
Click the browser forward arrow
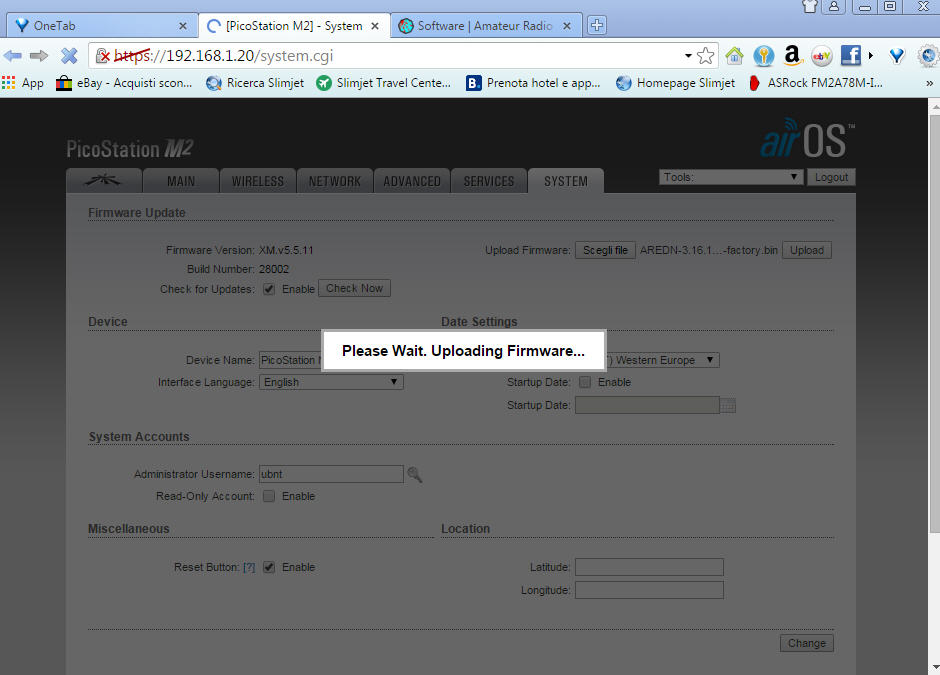pyautogui.click(x=39, y=56)
